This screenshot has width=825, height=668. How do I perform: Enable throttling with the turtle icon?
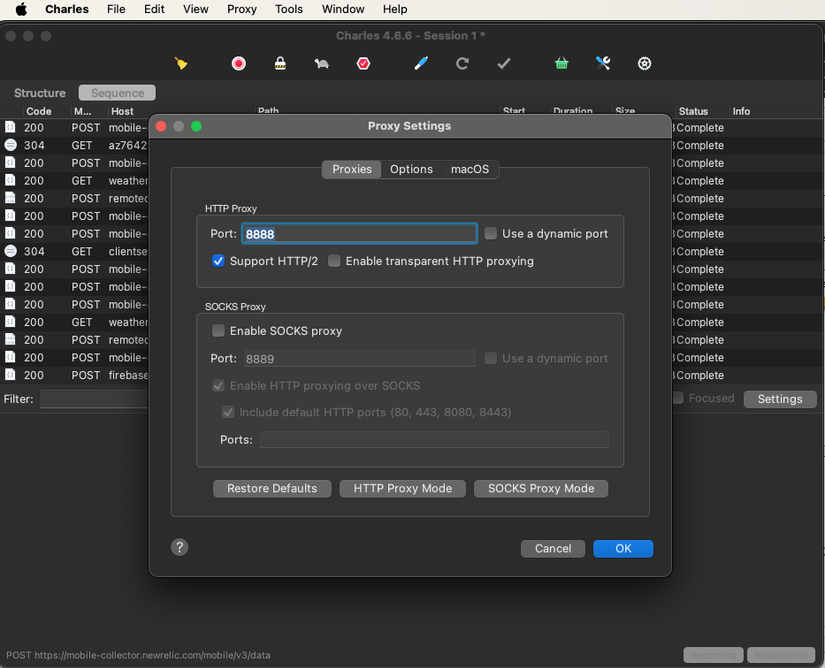pos(321,63)
